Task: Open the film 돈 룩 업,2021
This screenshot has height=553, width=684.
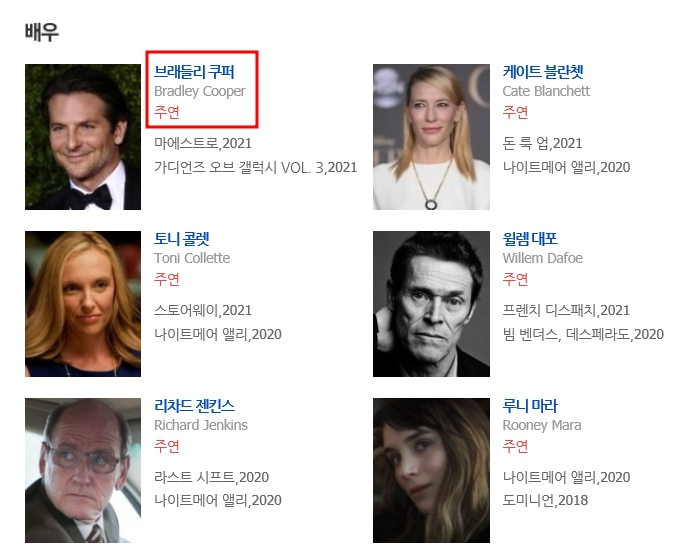Action: point(542,143)
